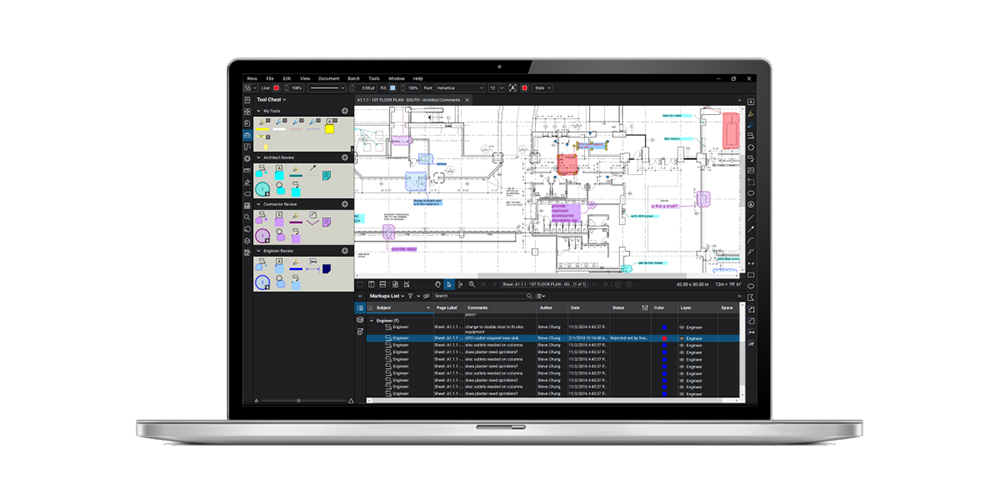Open Engineer Review settings gear

[345, 251]
